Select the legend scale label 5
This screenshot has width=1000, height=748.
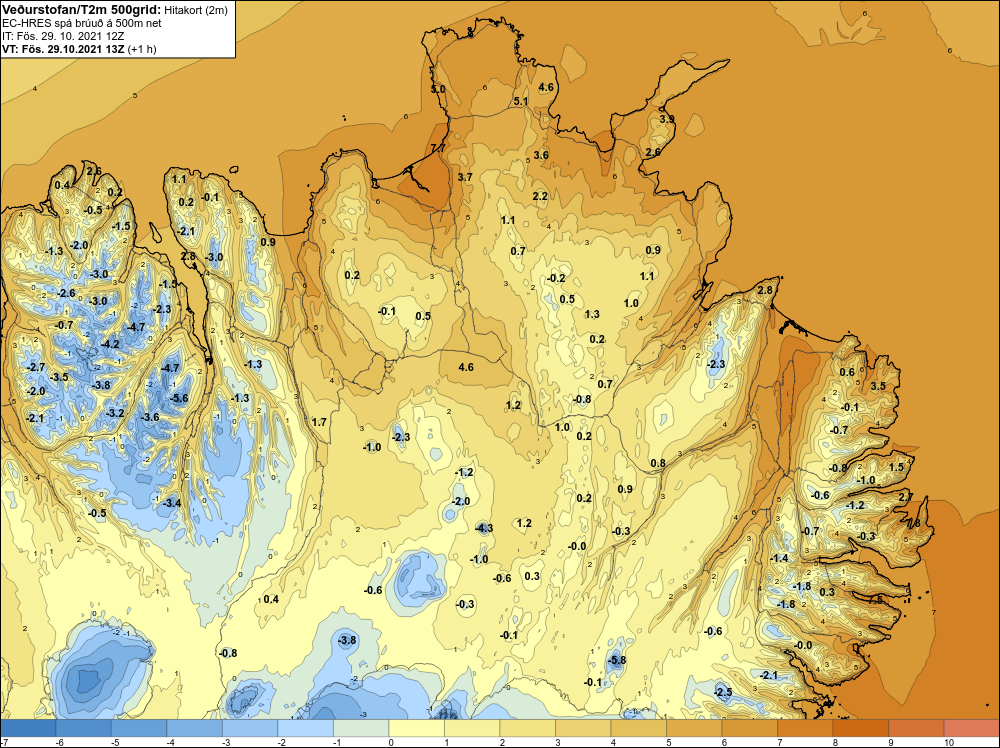[668, 742]
